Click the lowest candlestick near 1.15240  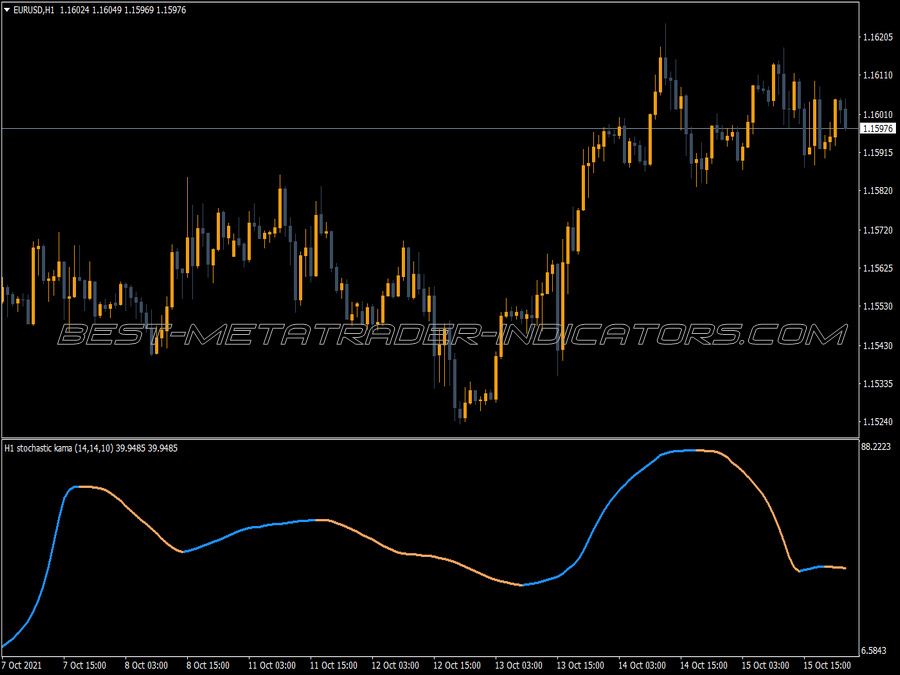point(460,412)
